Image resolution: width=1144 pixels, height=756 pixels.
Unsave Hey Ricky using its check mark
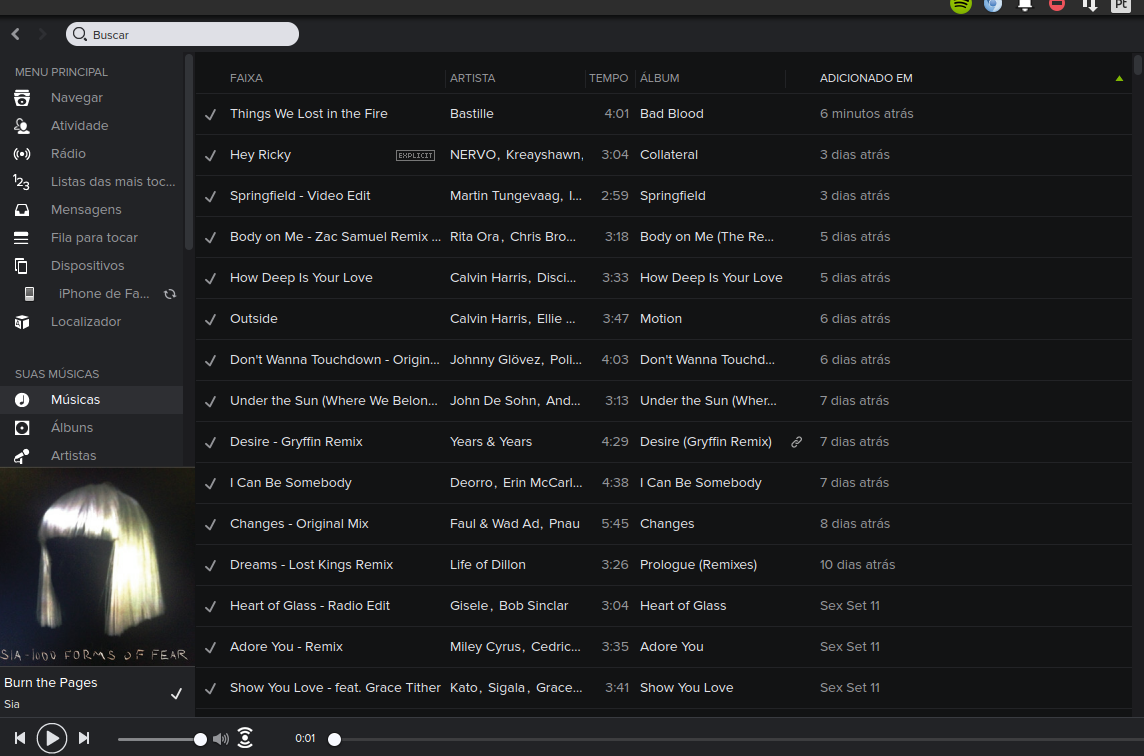tap(210, 155)
